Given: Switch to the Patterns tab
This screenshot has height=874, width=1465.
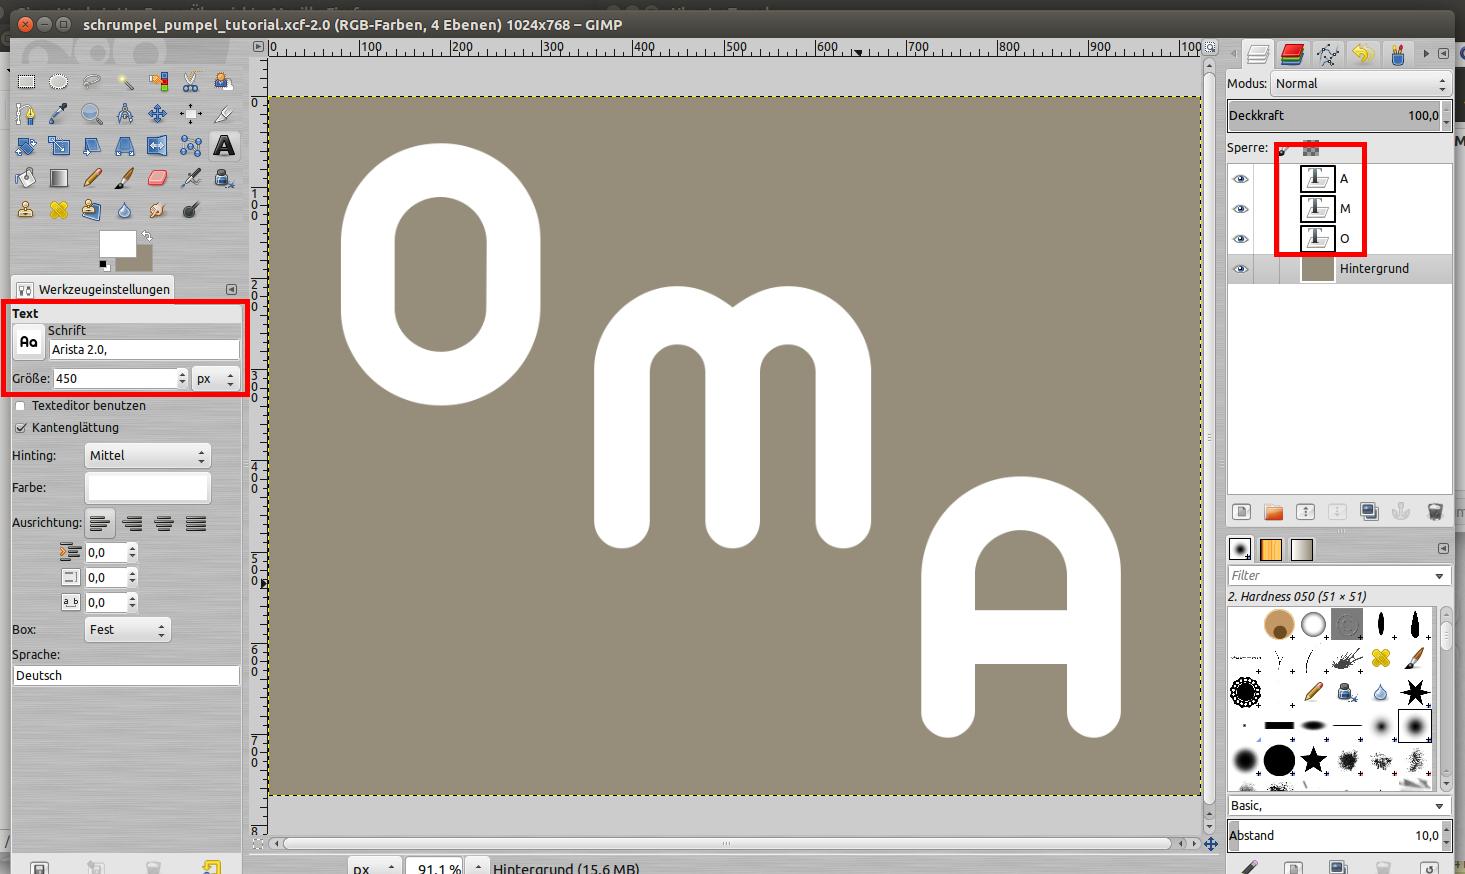Looking at the screenshot, I should pos(1270,549).
